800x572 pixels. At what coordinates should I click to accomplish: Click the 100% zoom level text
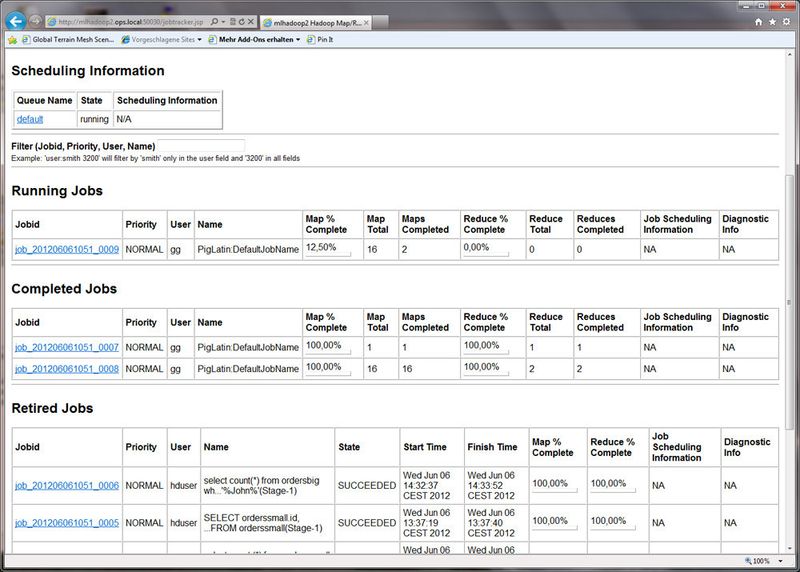pos(761,561)
